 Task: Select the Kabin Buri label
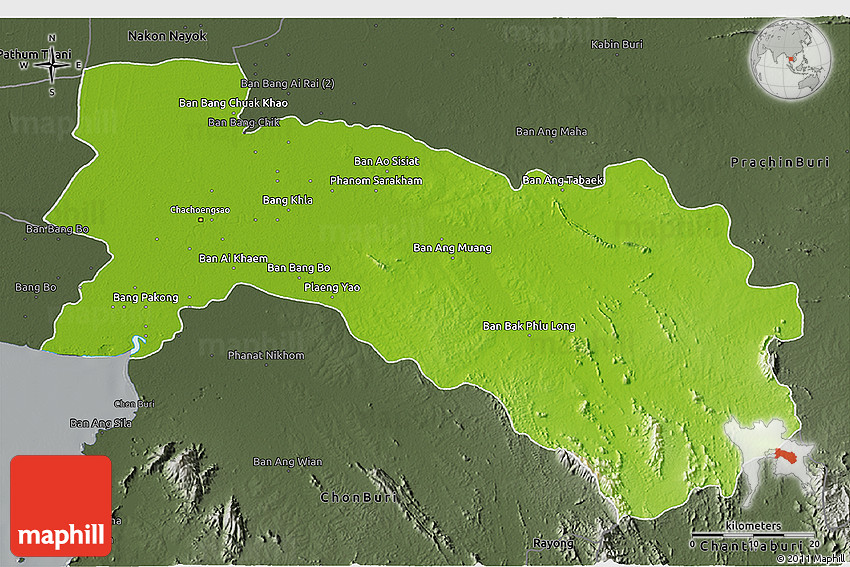(x=617, y=45)
